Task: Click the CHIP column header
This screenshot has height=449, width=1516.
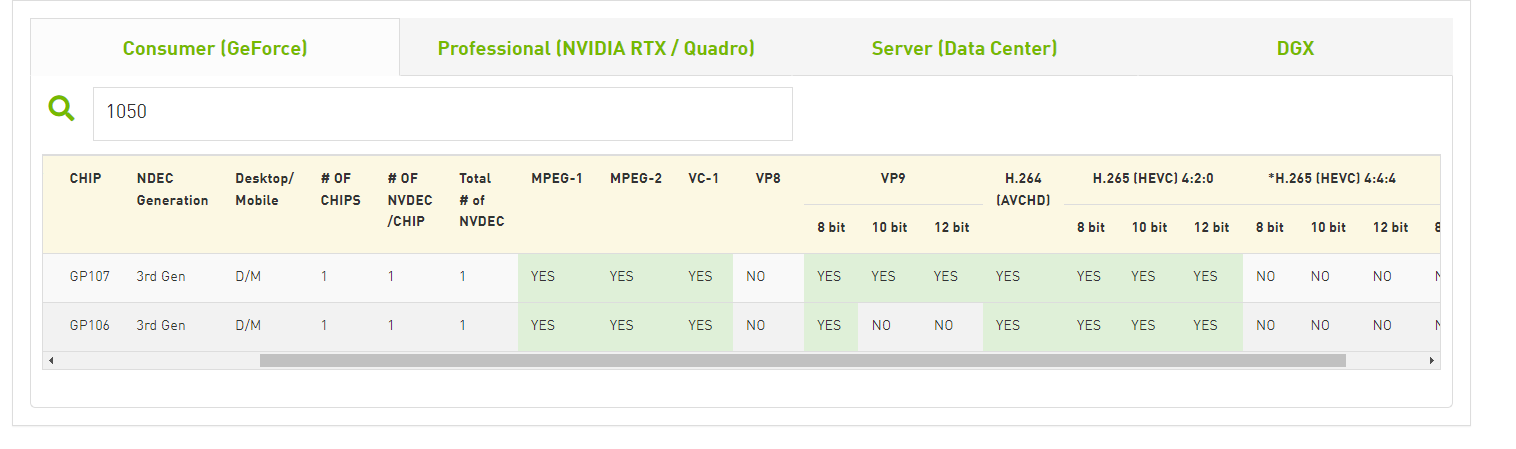Action: click(85, 179)
